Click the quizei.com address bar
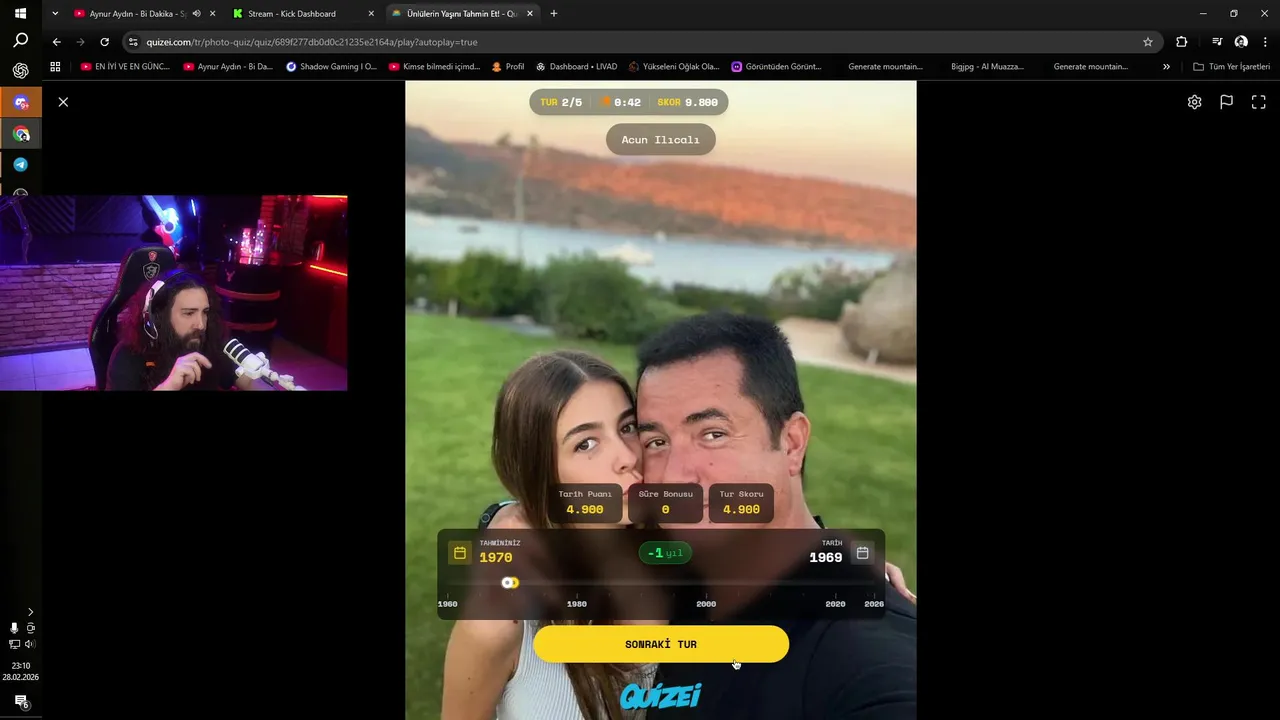Screen dimensions: 1280x720 tap(640, 42)
